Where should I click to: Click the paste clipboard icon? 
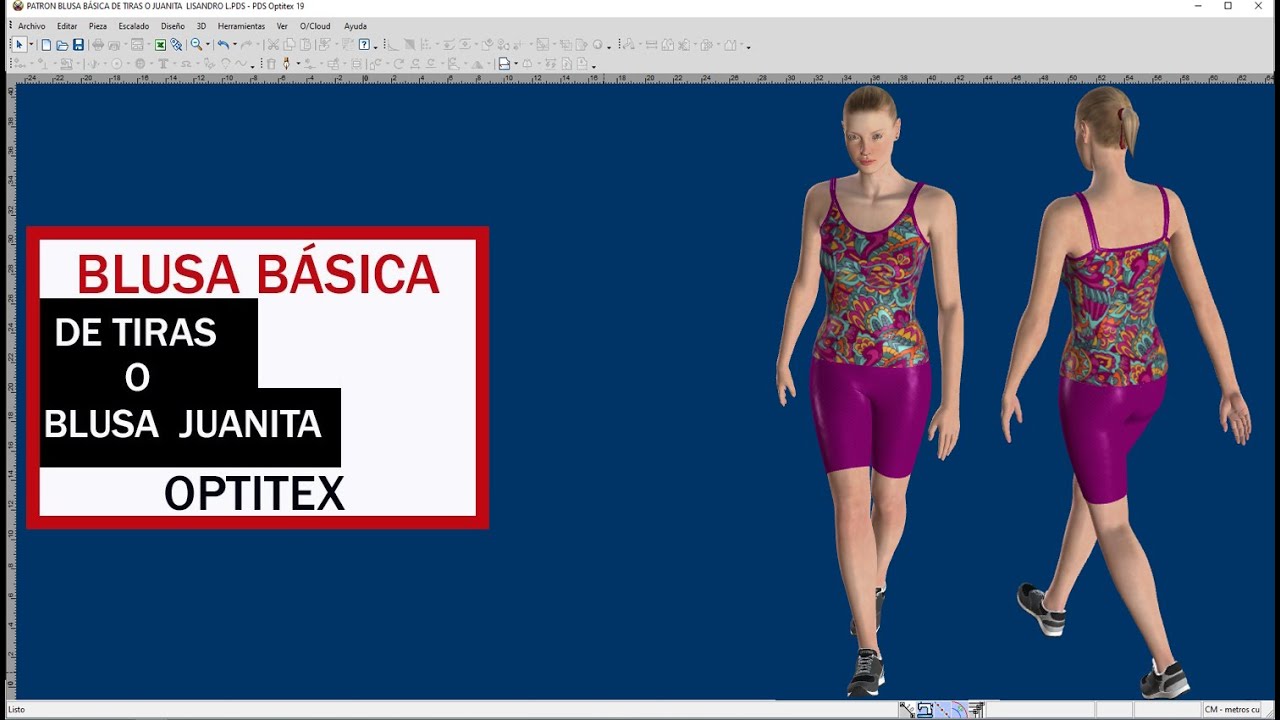pyautogui.click(x=305, y=45)
